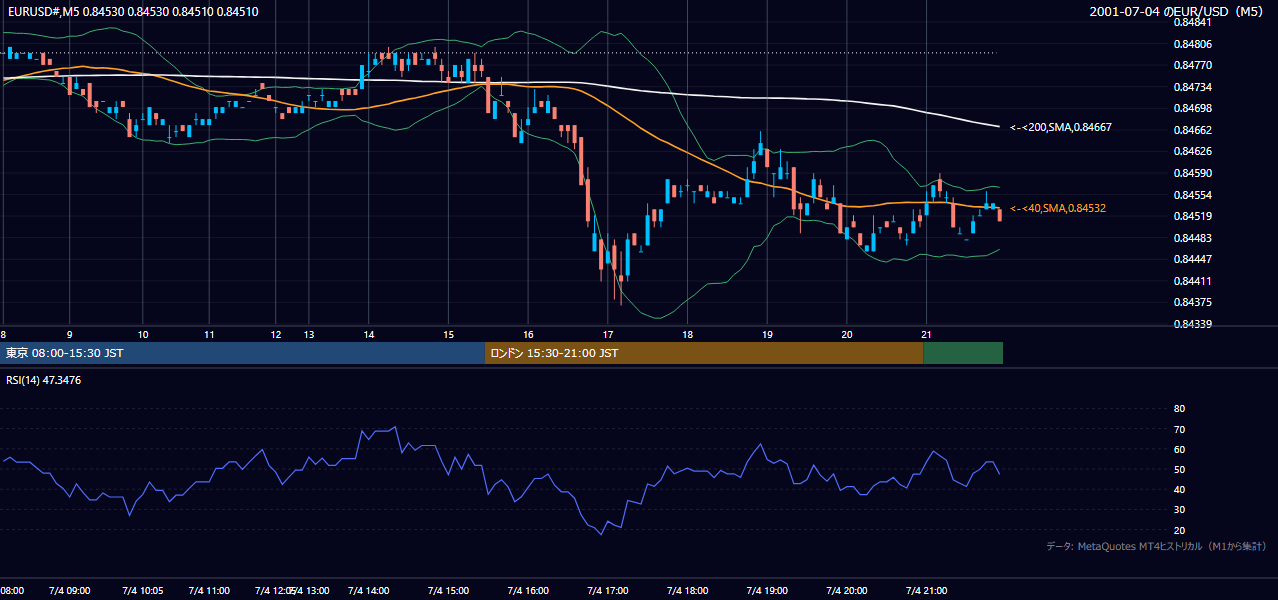Click RSI scale level 40
1278x600 pixels.
tap(1179, 489)
